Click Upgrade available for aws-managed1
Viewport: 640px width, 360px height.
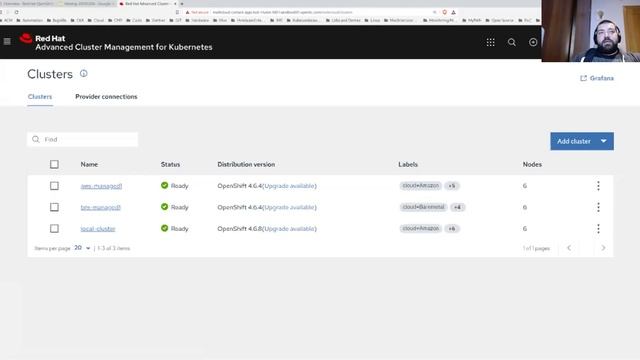pyautogui.click(x=289, y=186)
